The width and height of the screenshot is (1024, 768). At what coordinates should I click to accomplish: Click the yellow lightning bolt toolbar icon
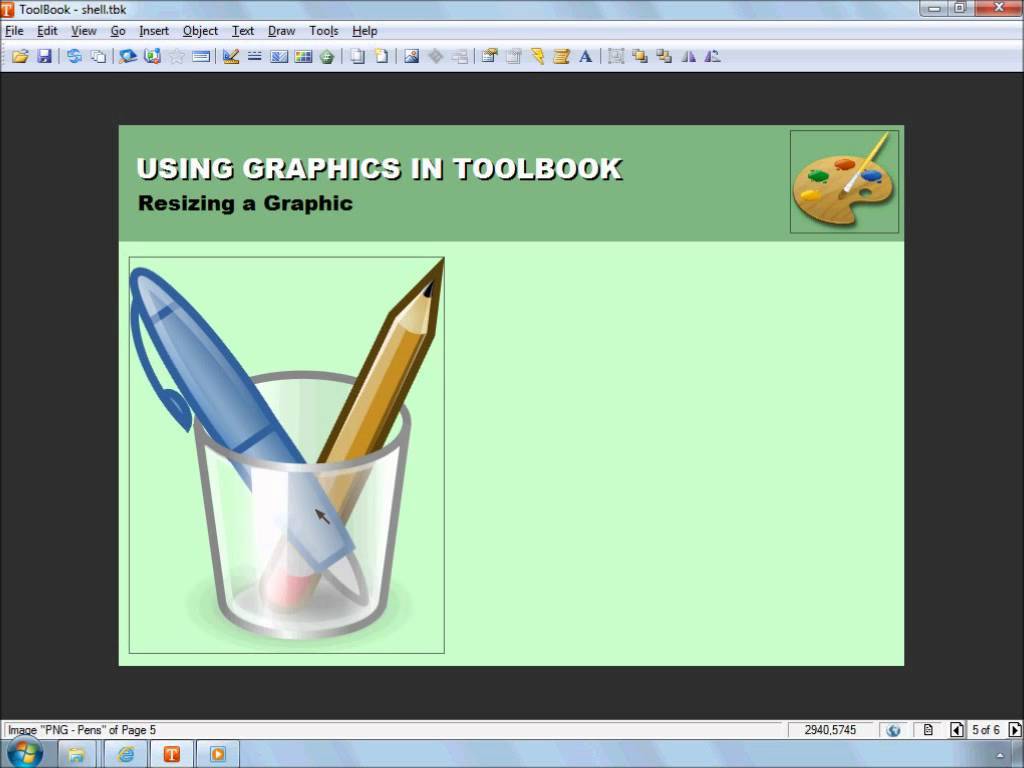pos(538,56)
